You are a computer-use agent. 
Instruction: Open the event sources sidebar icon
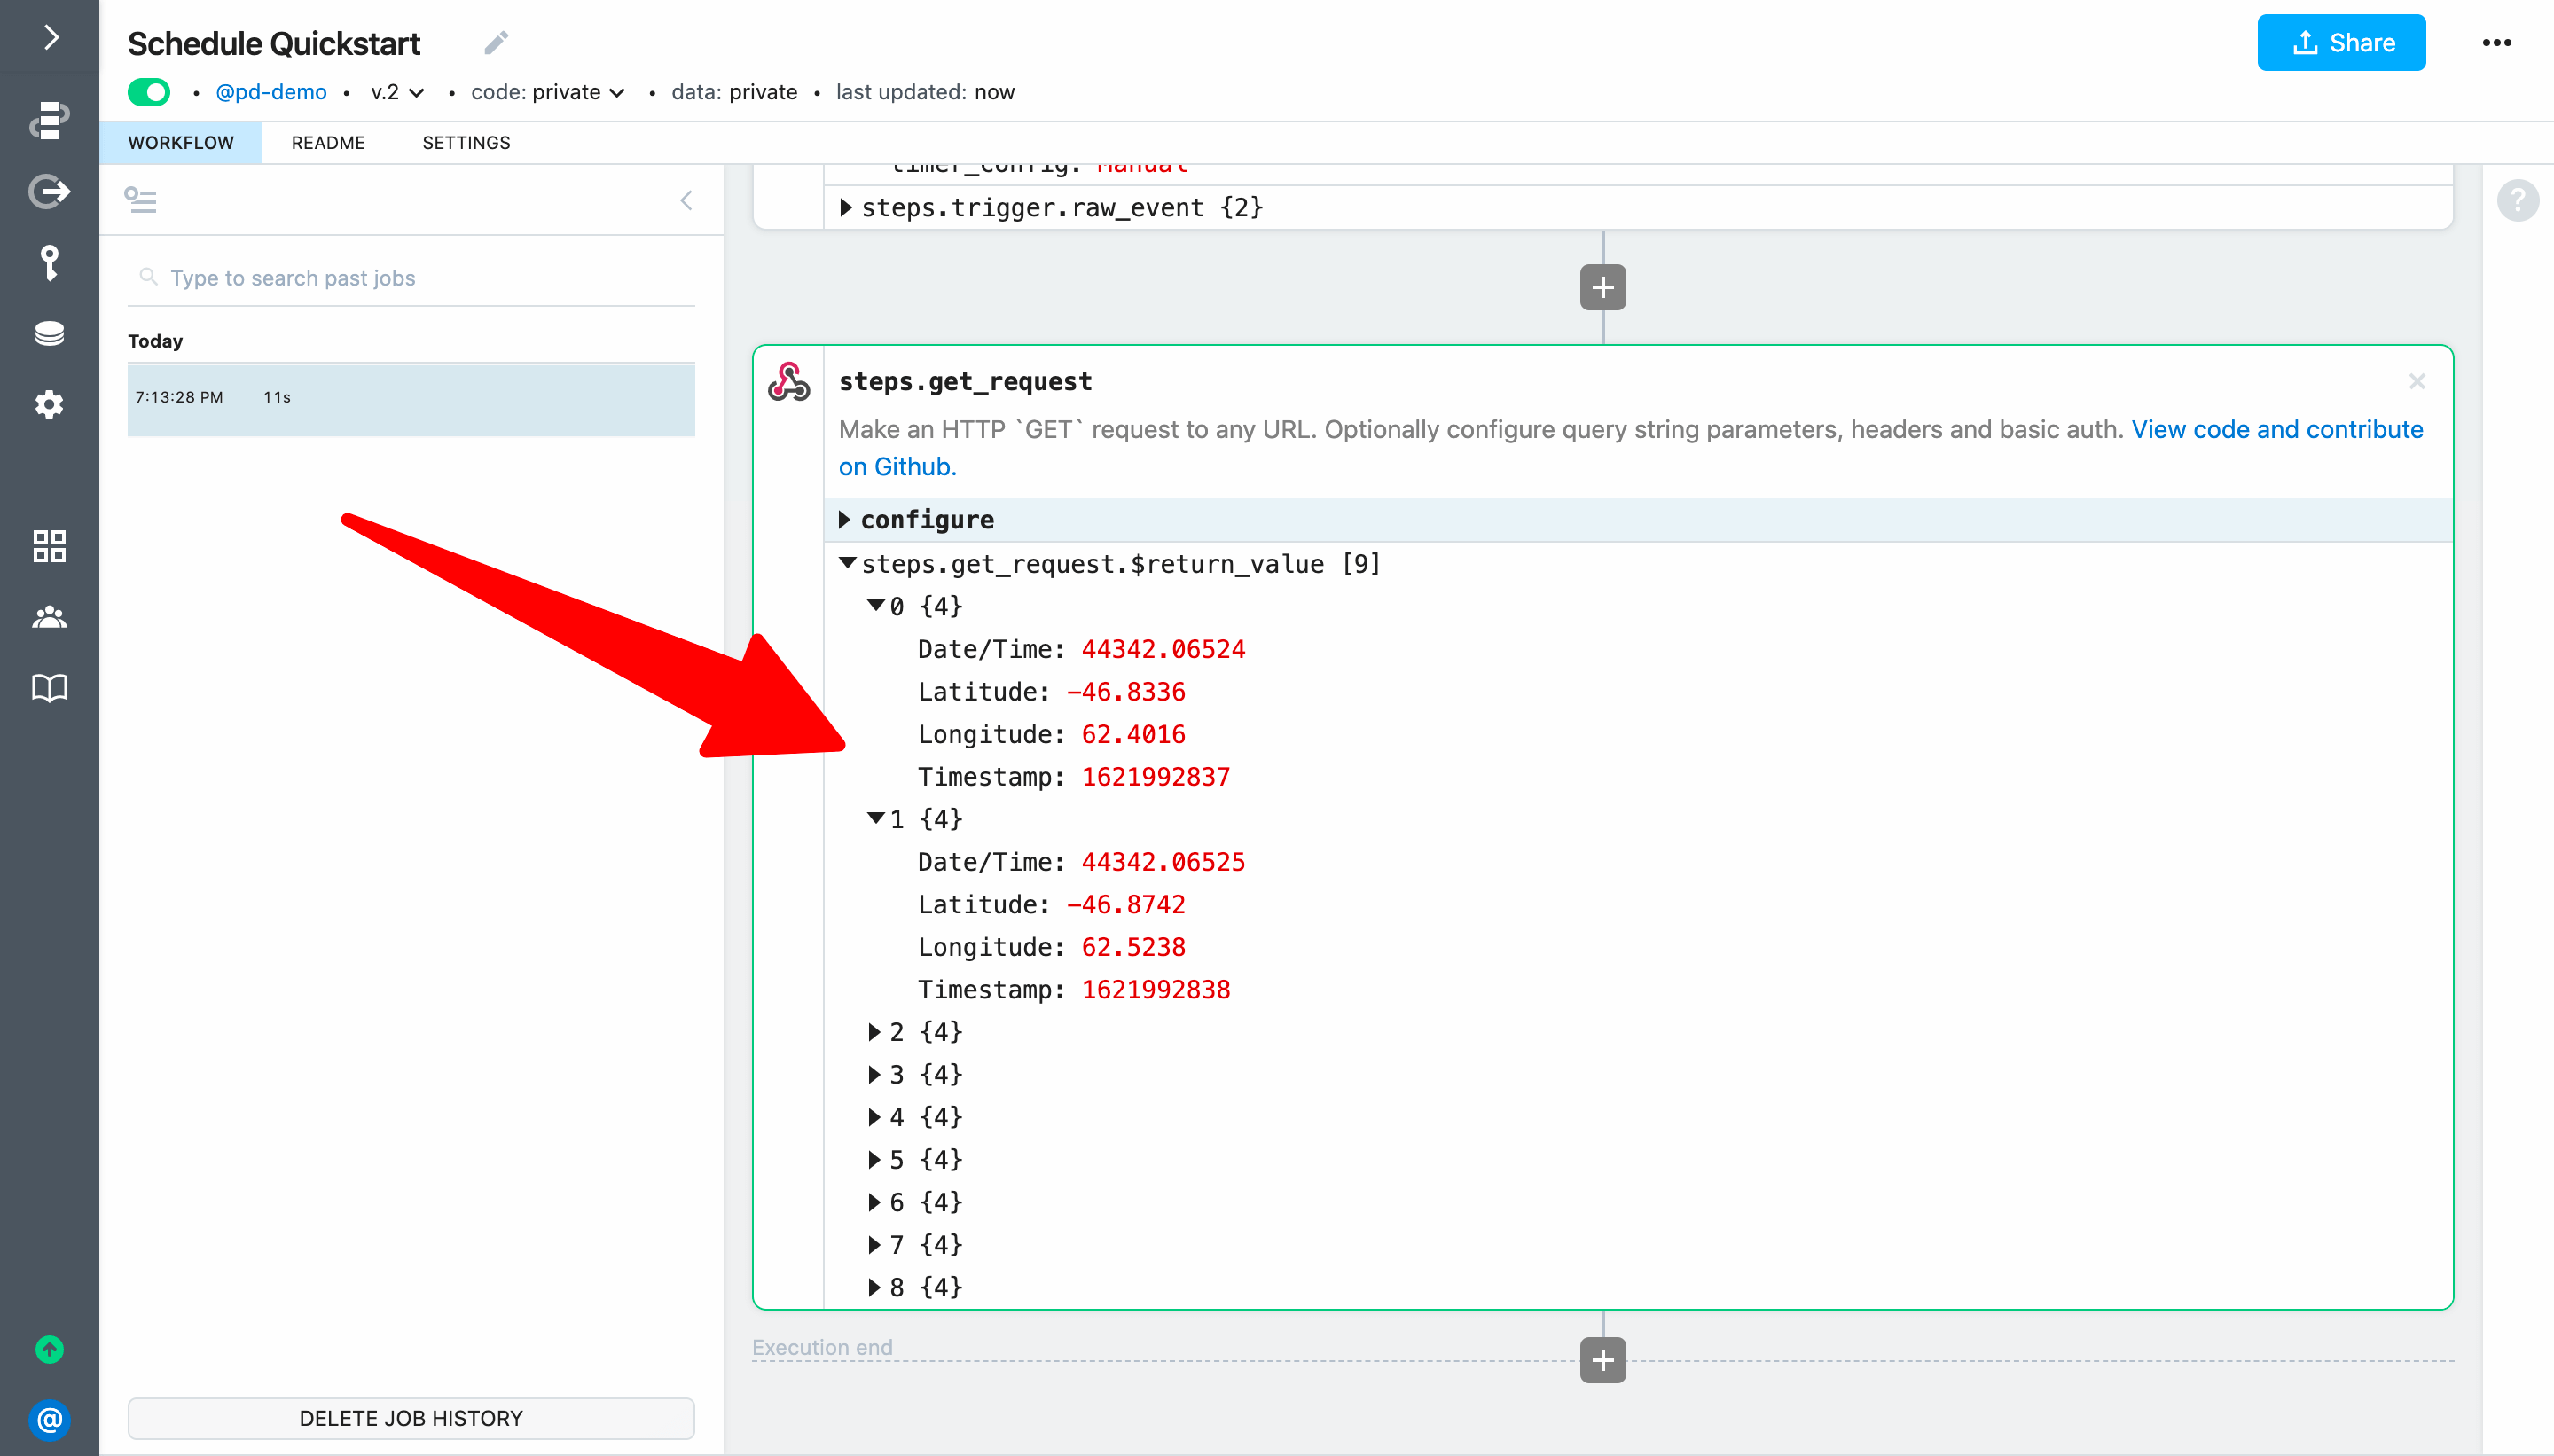[49, 191]
